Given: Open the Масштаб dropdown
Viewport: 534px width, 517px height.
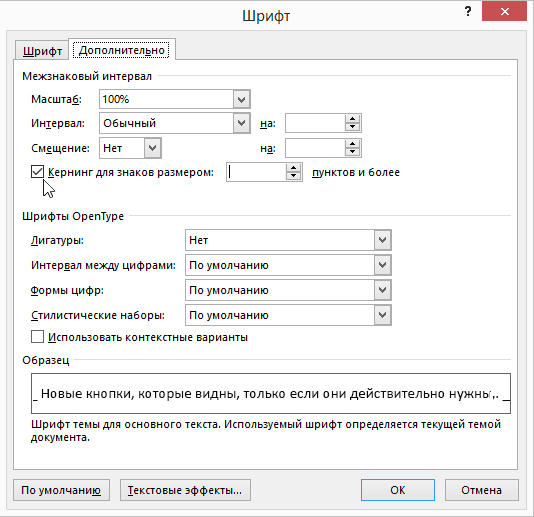Looking at the screenshot, I should point(241,99).
